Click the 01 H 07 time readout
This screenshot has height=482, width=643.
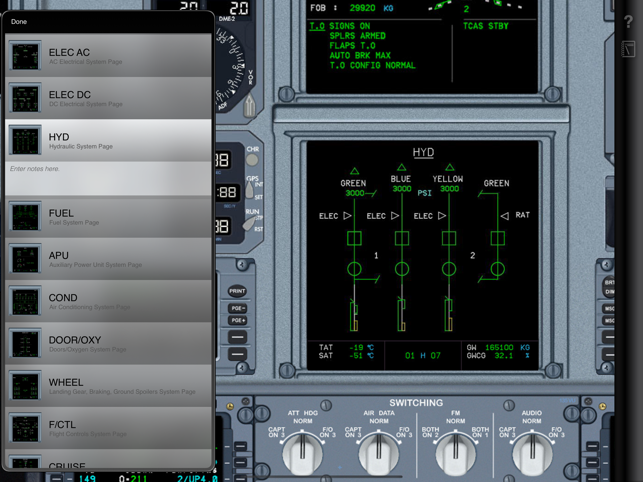(423, 356)
